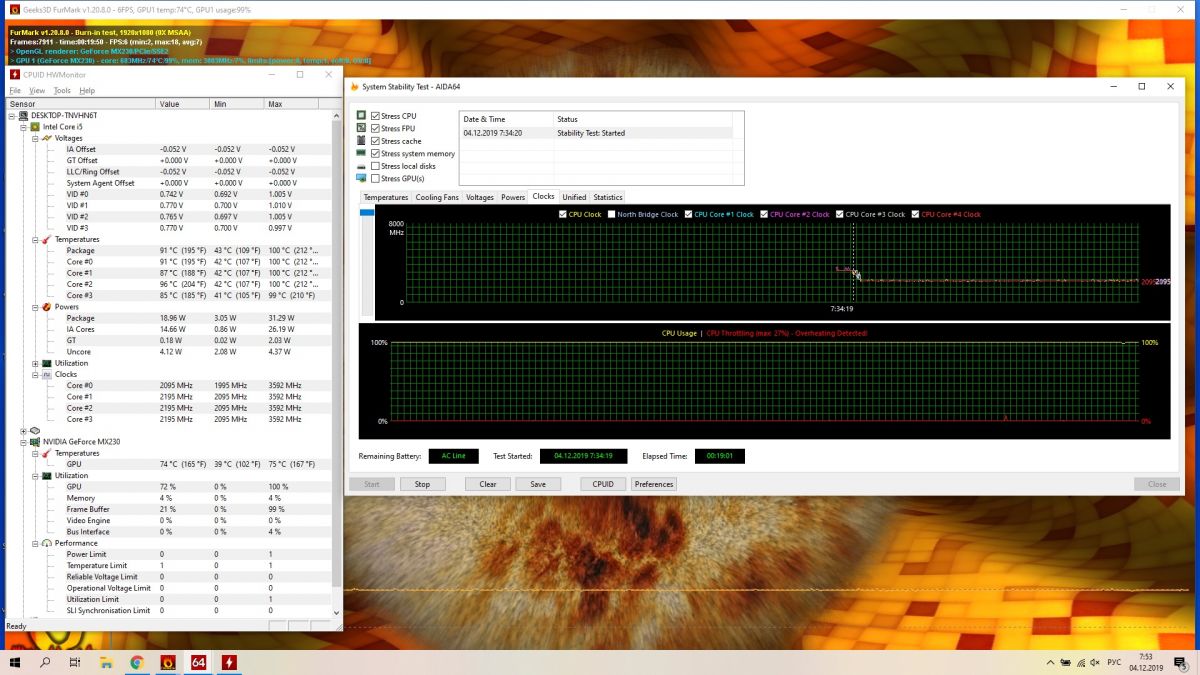The image size is (1200, 675).
Task: Click monitor icon beside Stress GPU(s)
Action: click(361, 178)
